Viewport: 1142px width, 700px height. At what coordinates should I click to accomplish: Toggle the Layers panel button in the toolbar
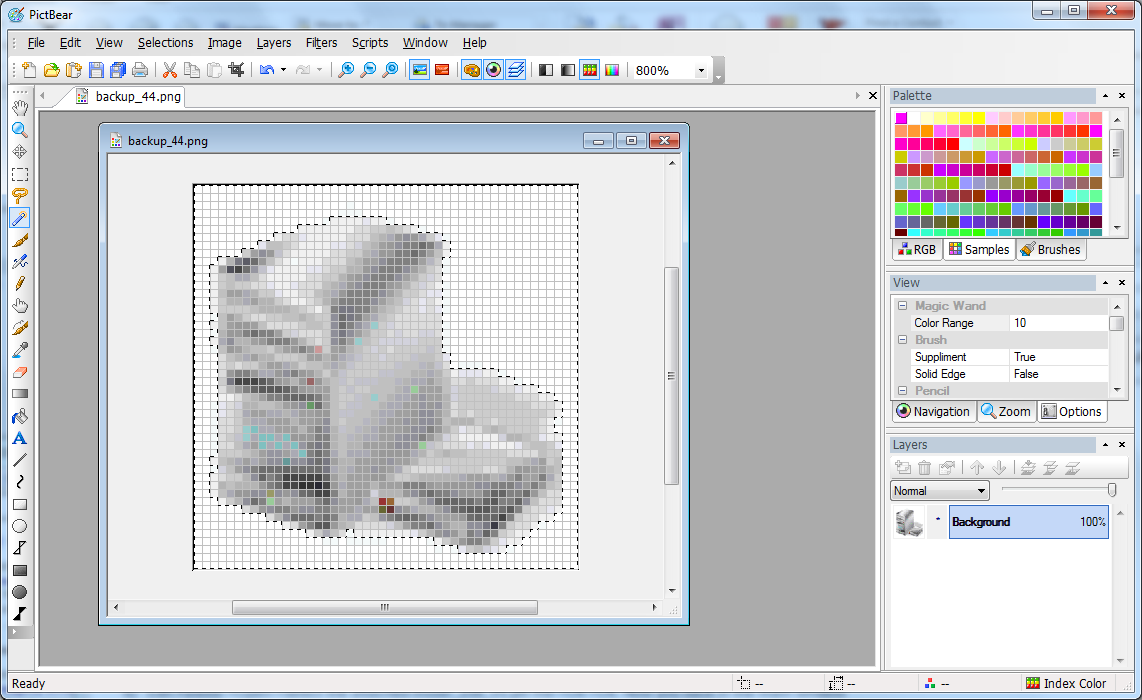click(x=516, y=70)
